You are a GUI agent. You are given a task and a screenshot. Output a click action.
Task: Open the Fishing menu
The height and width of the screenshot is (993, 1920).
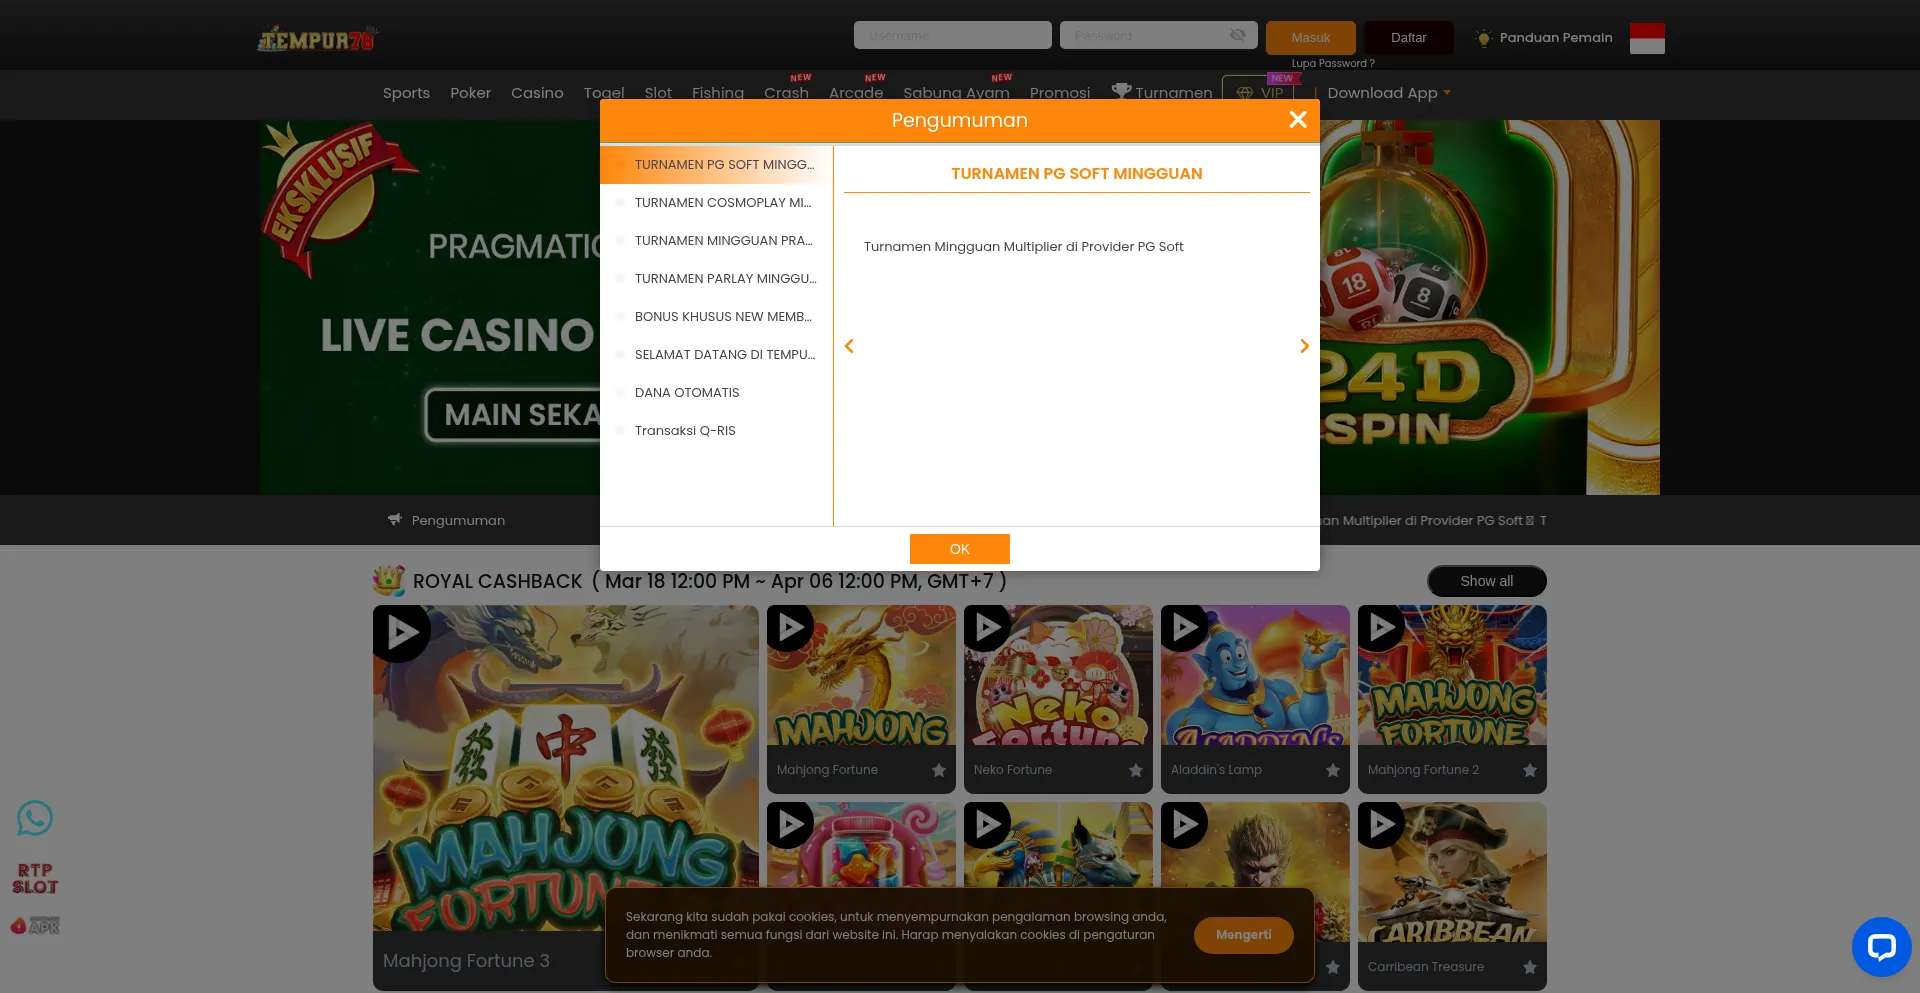click(x=718, y=93)
